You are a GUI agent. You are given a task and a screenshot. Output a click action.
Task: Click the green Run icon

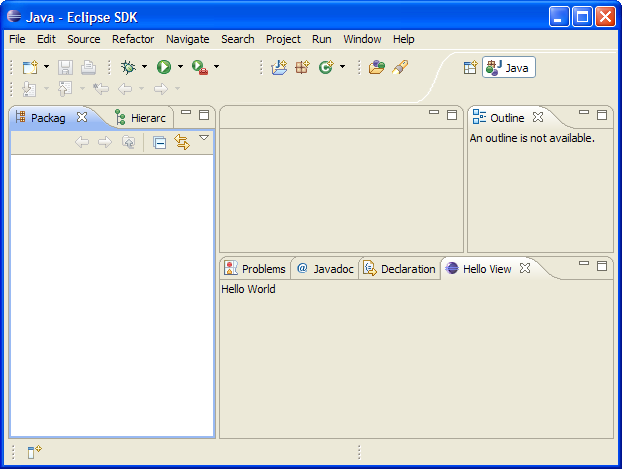pos(163,67)
